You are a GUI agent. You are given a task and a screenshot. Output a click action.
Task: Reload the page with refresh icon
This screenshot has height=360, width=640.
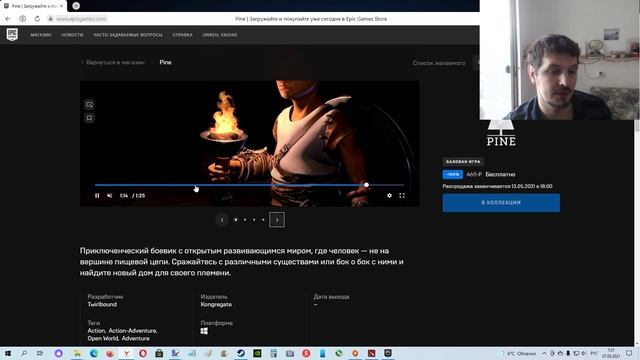click(37, 19)
